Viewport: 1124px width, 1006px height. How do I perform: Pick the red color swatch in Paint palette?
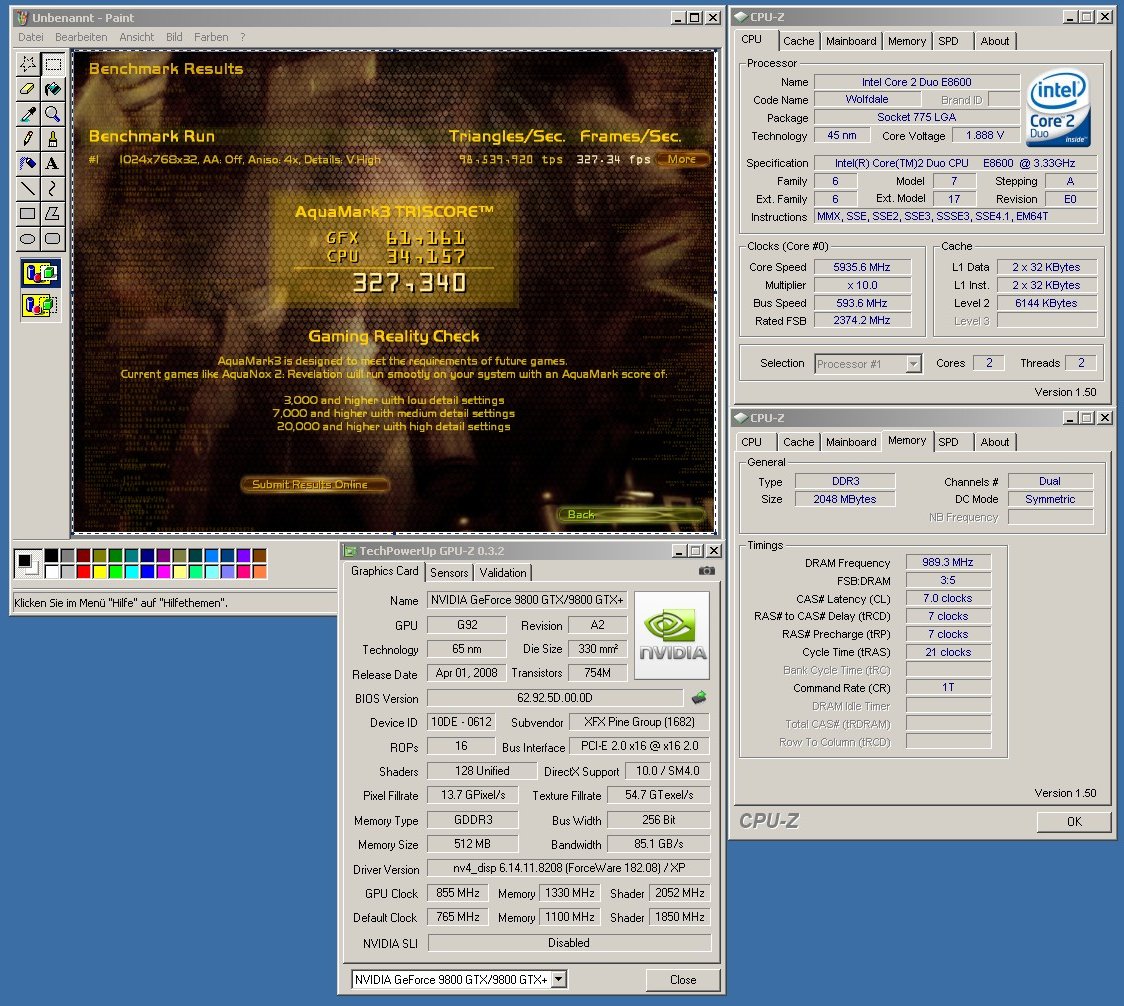point(83,571)
